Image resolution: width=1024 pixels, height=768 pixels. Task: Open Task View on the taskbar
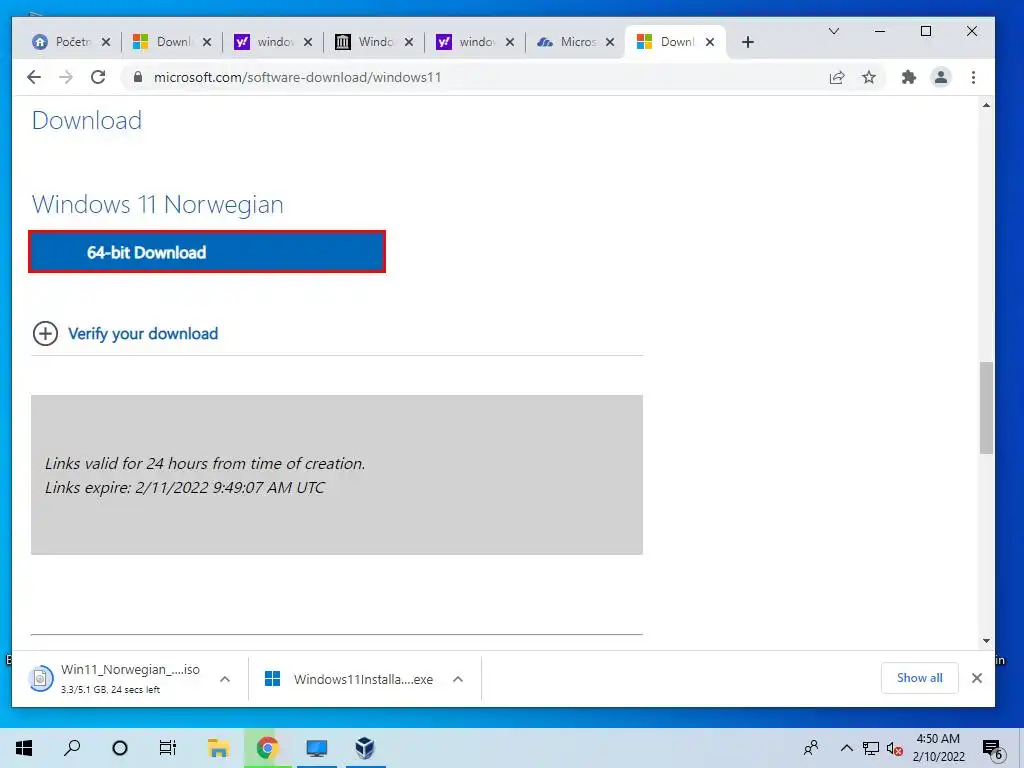[168, 748]
